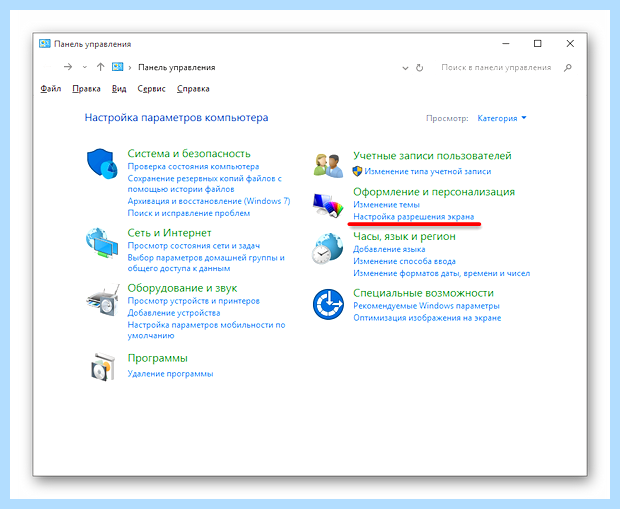Viewport: 620px width, 509px height.
Task: Go up one level with the up arrow
Action: tap(100, 67)
